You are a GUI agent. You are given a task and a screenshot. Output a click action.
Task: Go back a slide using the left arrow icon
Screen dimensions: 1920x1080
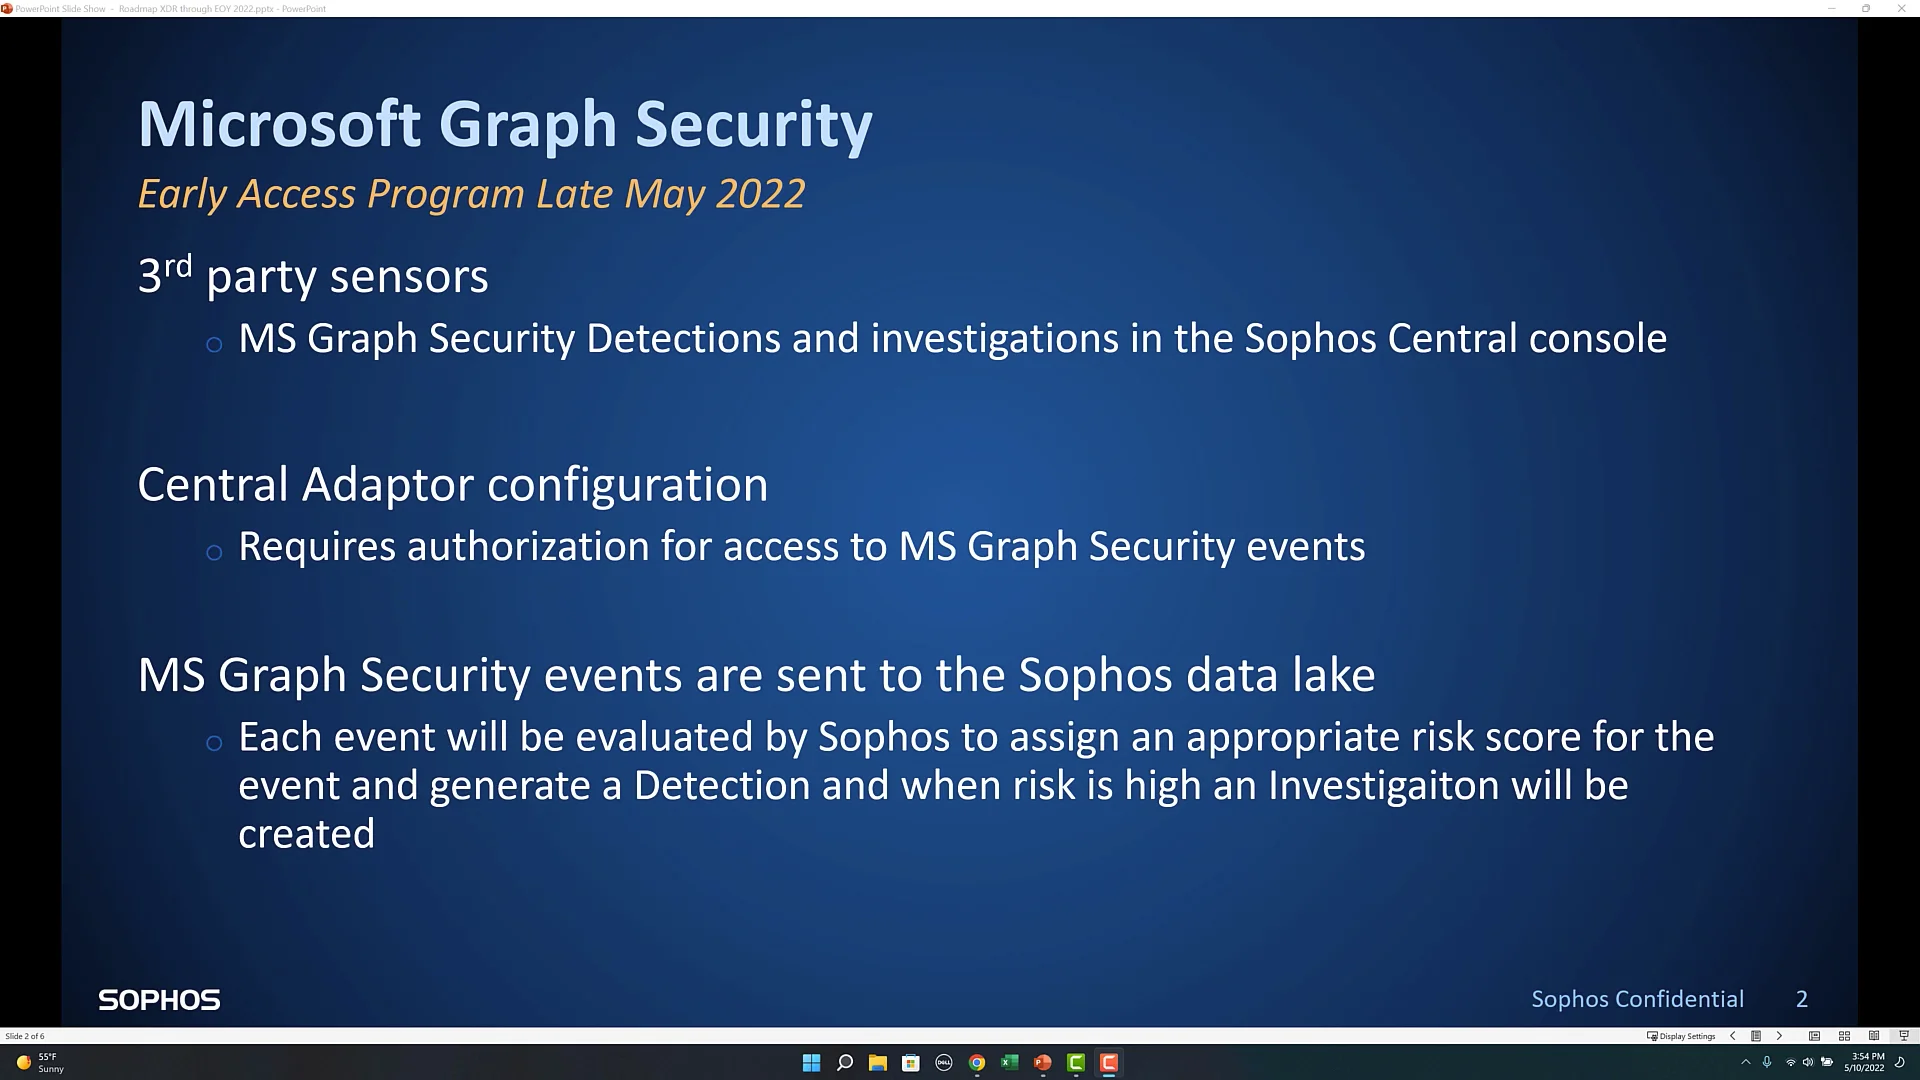[x=1733, y=1036]
